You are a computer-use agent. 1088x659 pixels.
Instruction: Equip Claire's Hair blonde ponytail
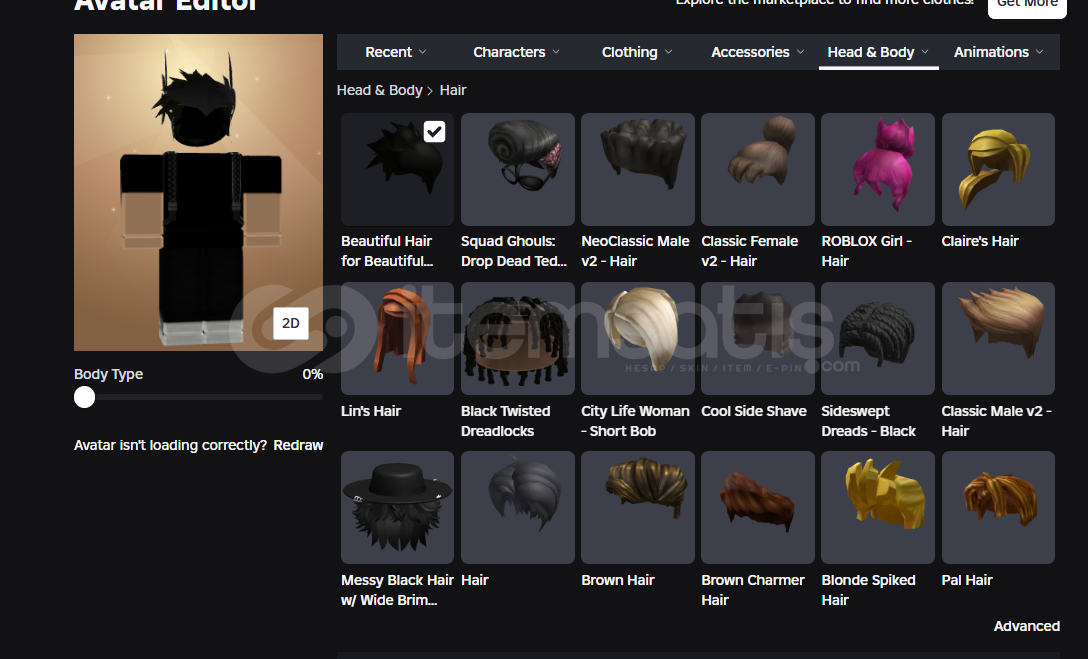pyautogui.click(x=998, y=169)
